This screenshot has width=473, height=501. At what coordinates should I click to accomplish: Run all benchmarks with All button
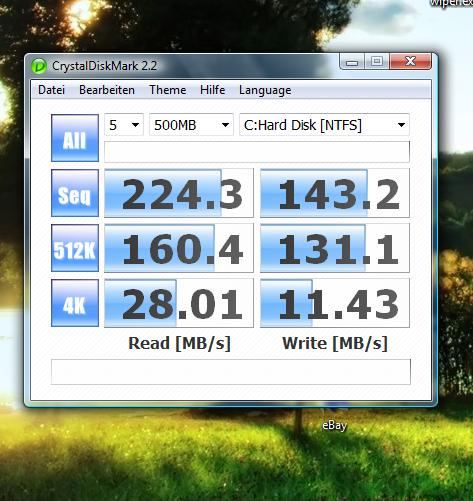[75, 138]
